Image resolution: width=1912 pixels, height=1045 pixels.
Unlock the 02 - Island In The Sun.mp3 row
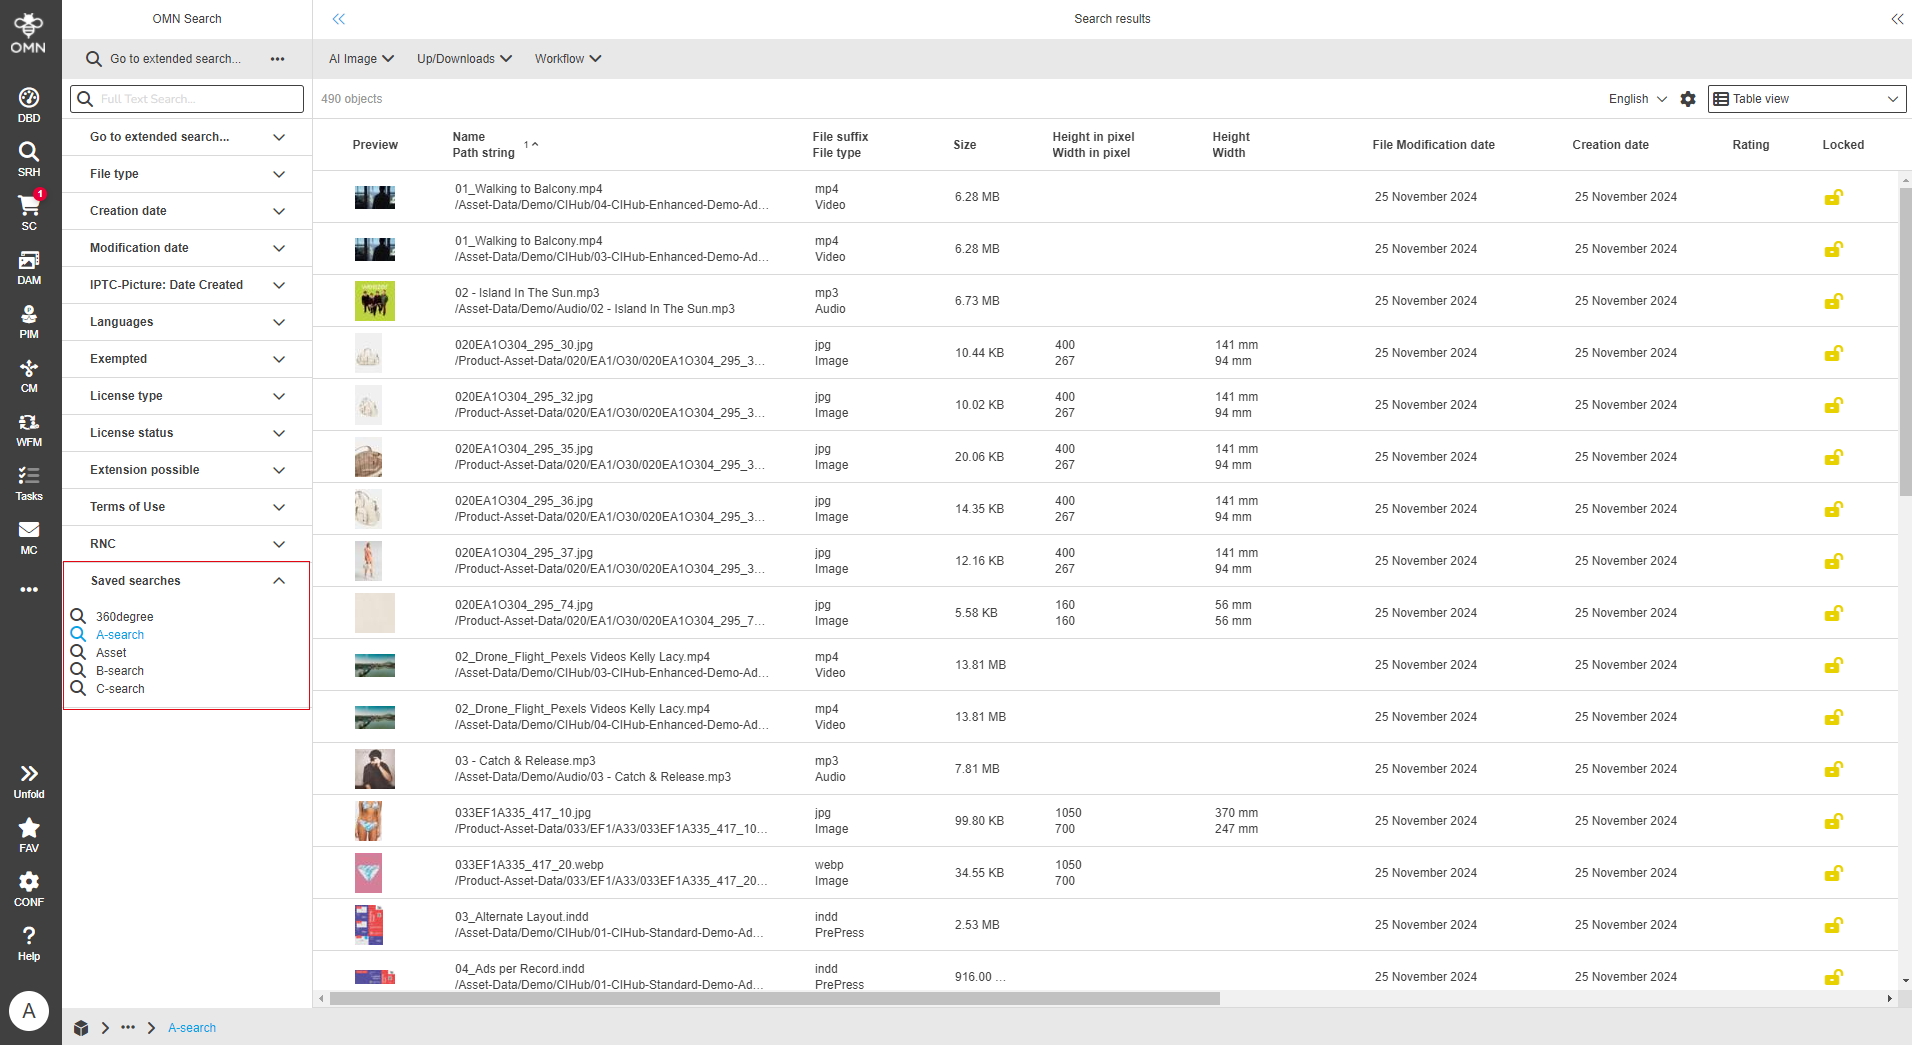pyautogui.click(x=1833, y=301)
